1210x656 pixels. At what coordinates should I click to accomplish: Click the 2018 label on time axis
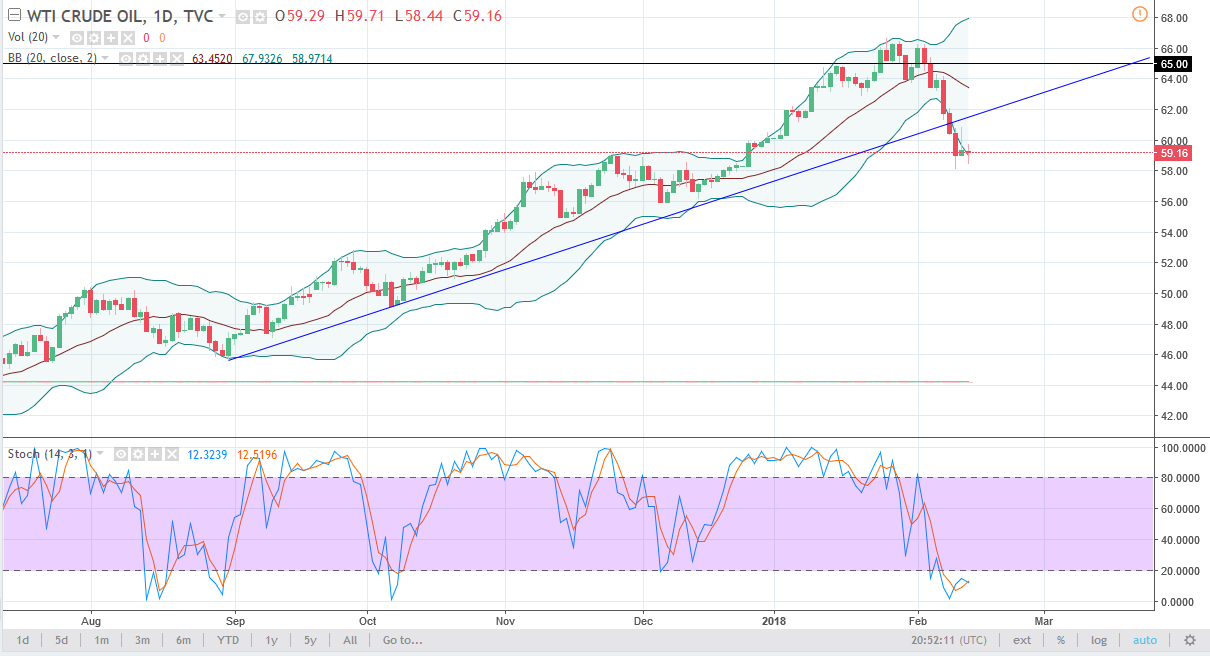(x=775, y=620)
